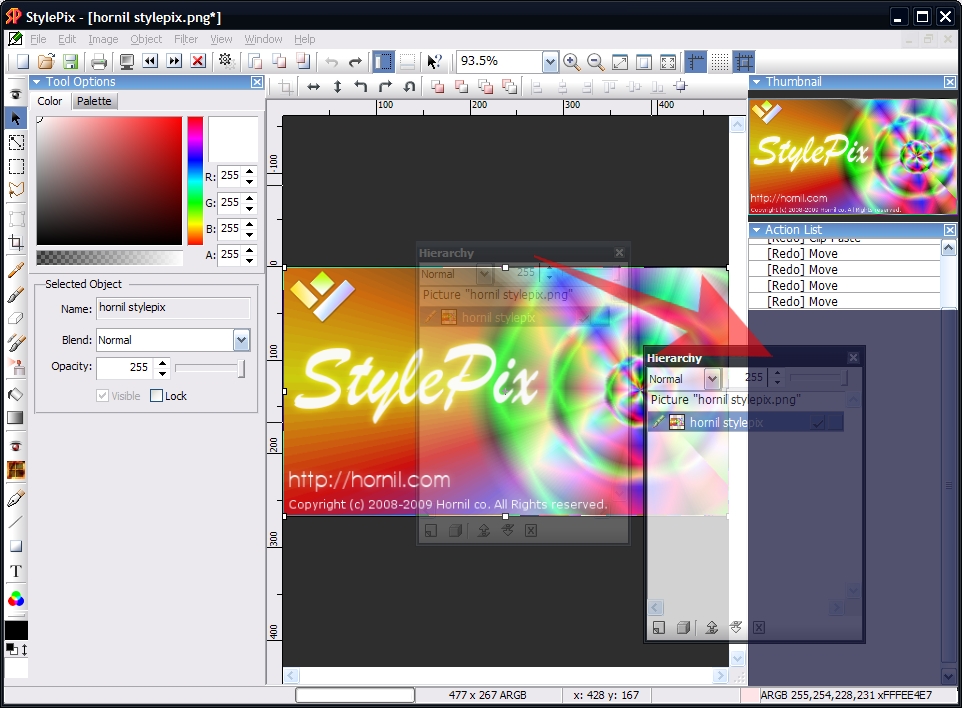Click the Zoom In magnifier icon

(571, 62)
